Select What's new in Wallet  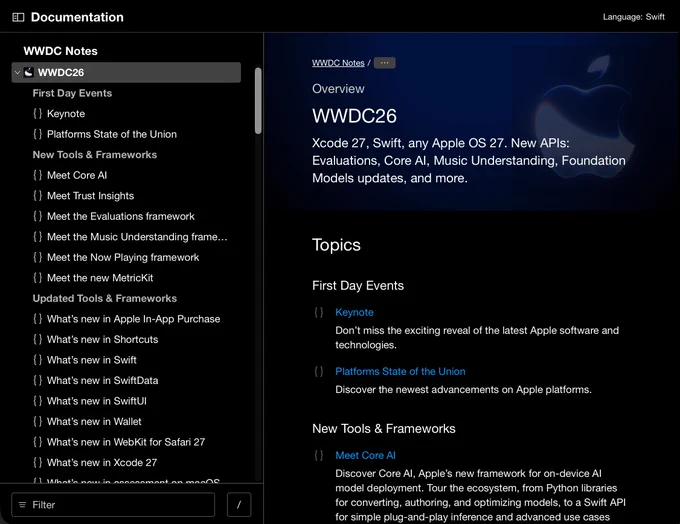(x=94, y=421)
